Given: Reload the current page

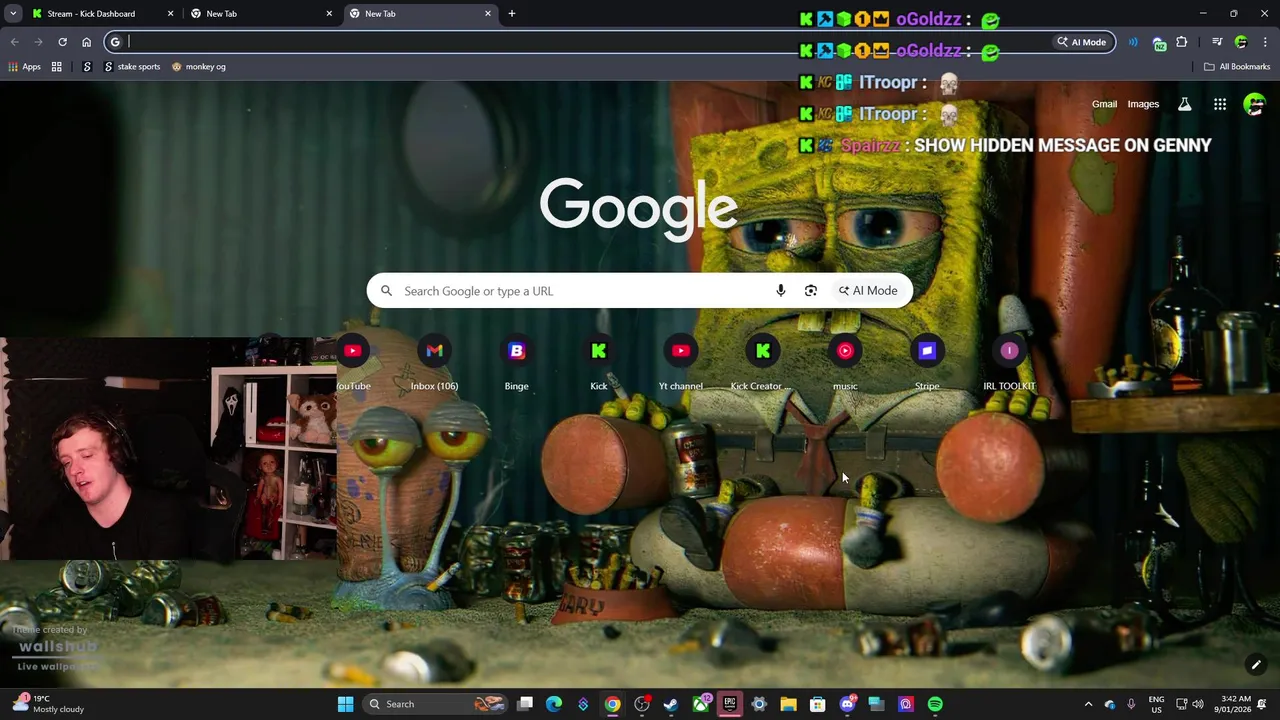Looking at the screenshot, I should point(62,42).
